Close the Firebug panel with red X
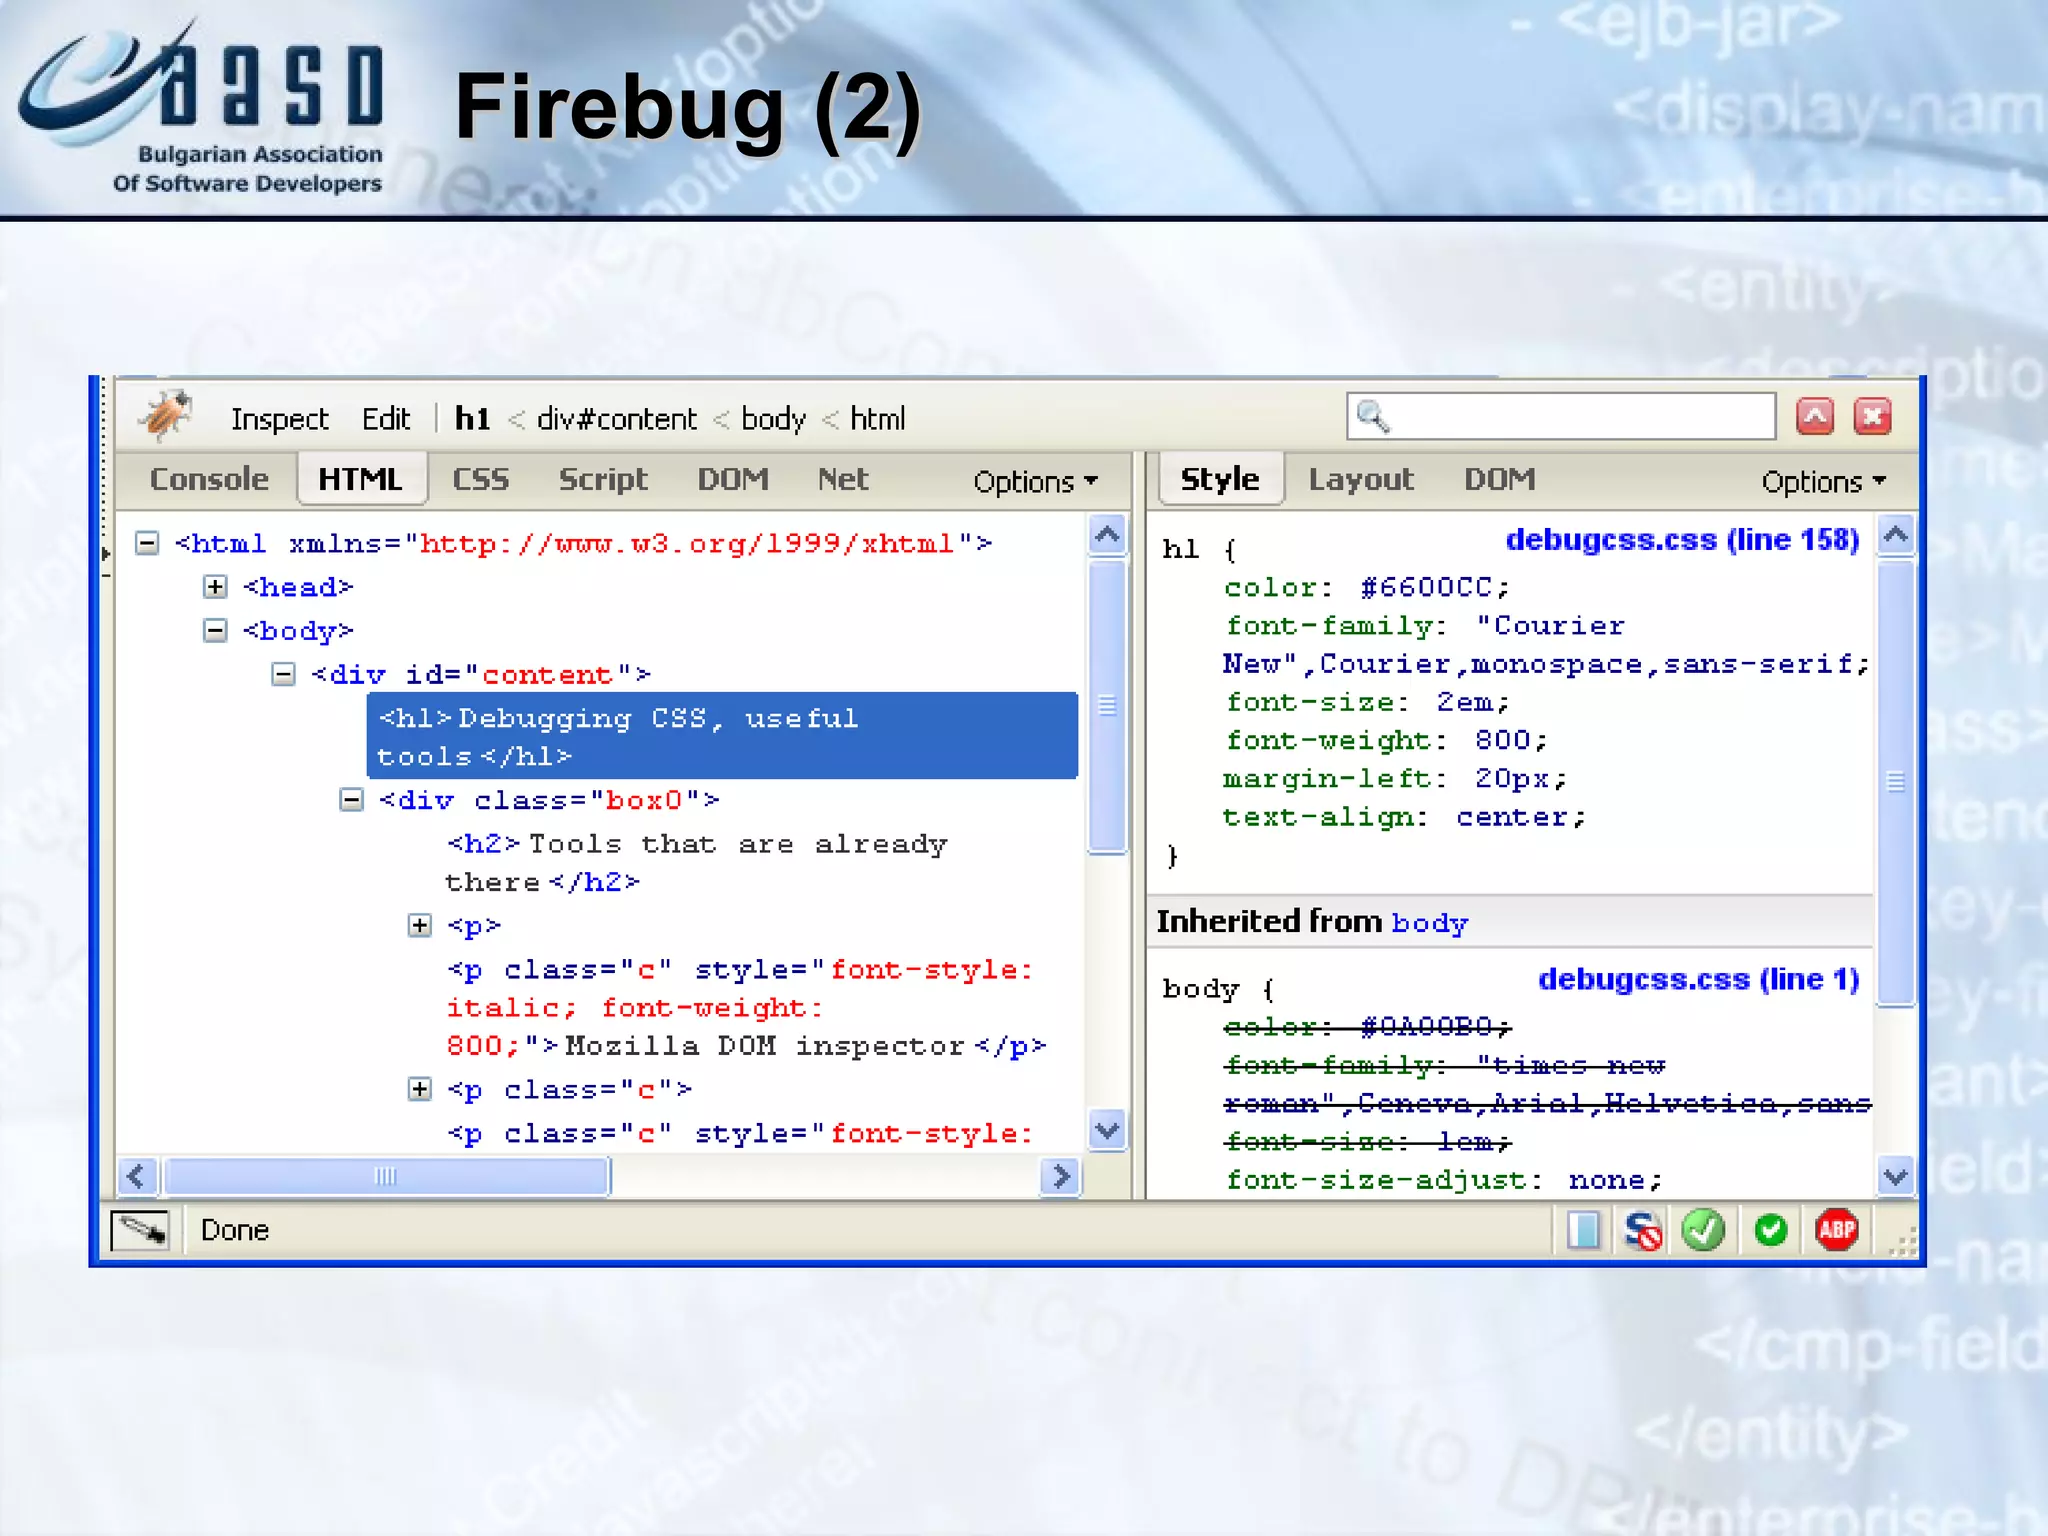The image size is (2048, 1536). (1873, 416)
